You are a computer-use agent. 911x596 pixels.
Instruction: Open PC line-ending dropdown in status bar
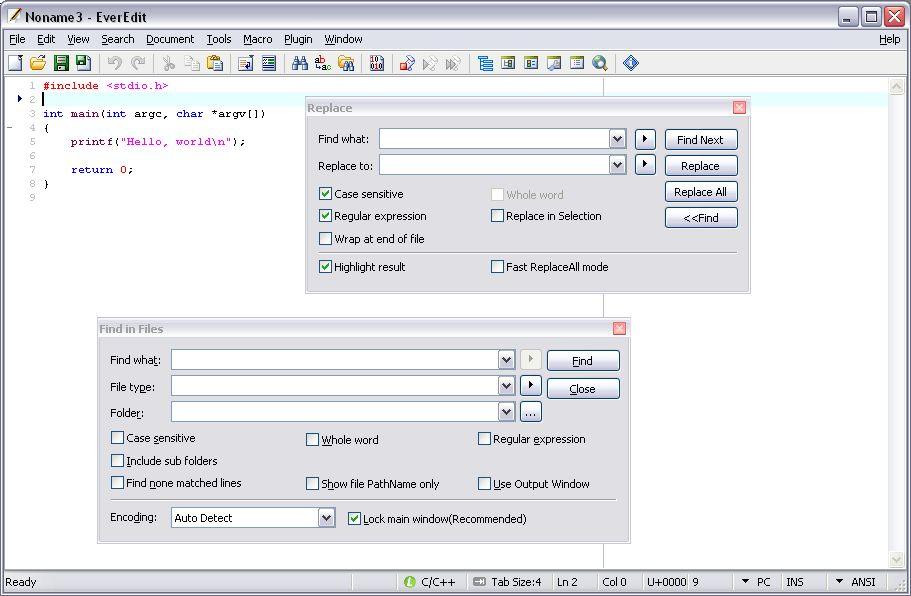pos(745,581)
